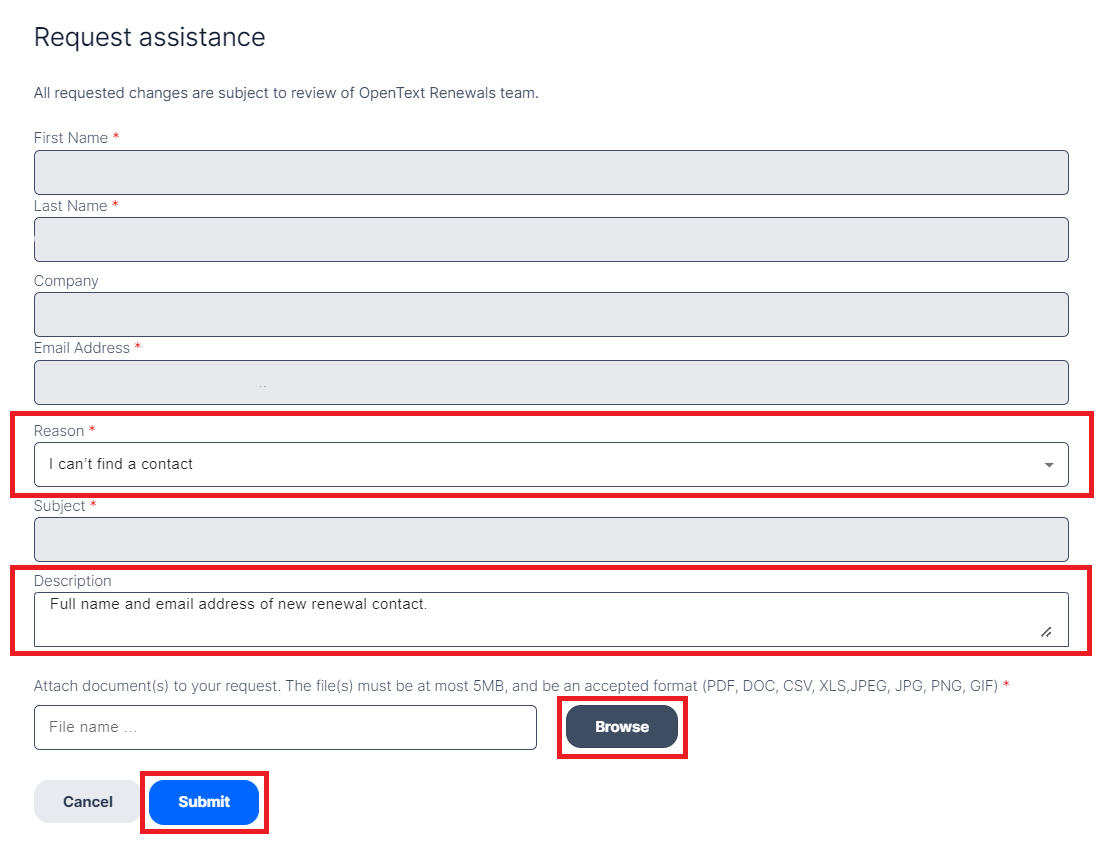Click the "Description" label text
This screenshot has width=1103, height=848.
[72, 581]
